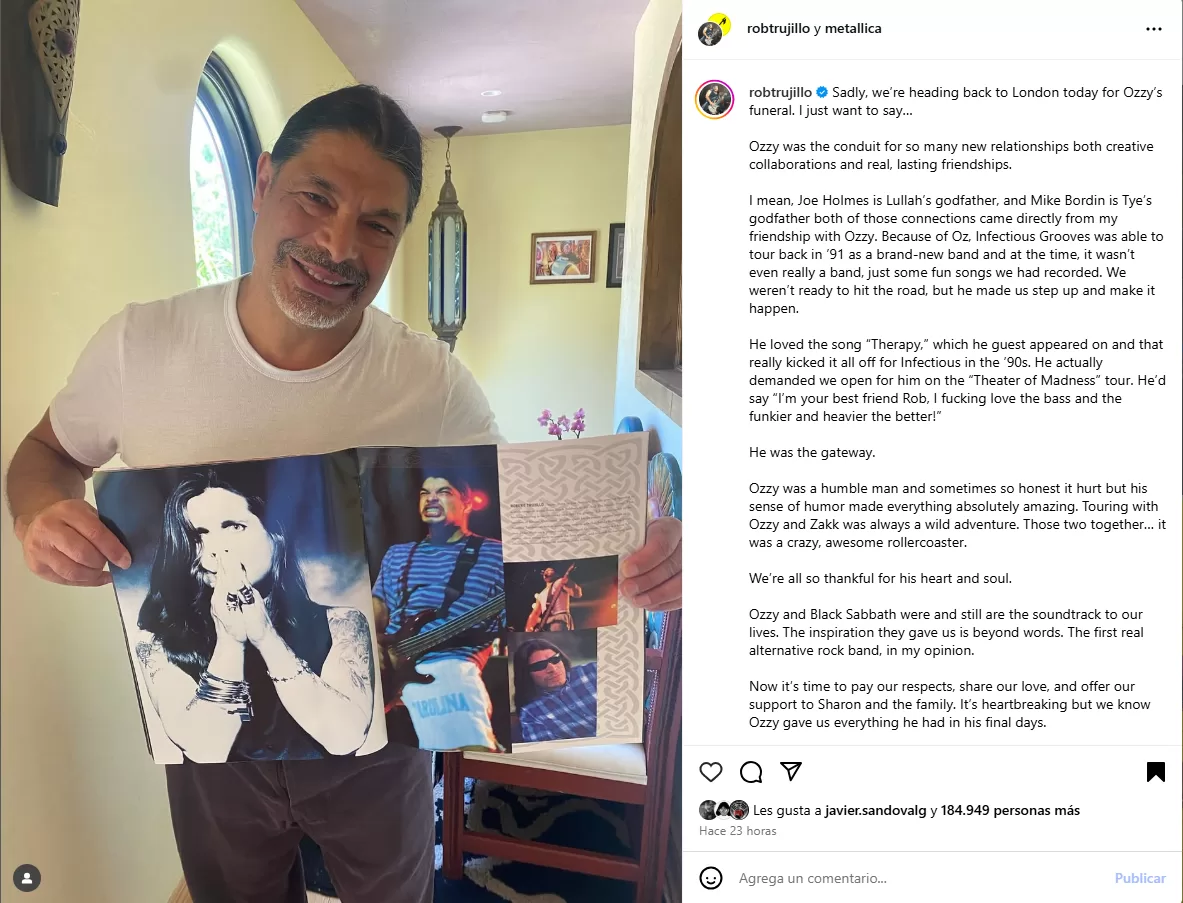Click the verified badge next to robtrujillo

pyautogui.click(x=822, y=93)
